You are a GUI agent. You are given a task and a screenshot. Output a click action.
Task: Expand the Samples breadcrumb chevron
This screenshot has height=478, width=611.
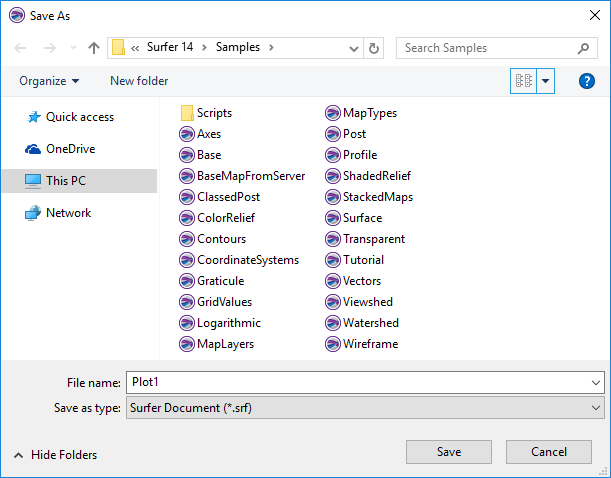[271, 48]
